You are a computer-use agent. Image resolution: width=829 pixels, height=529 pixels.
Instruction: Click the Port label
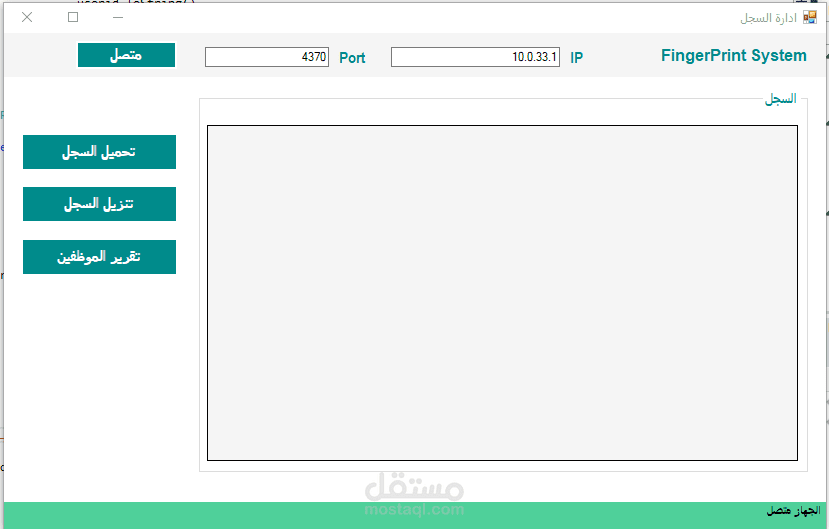[352, 58]
